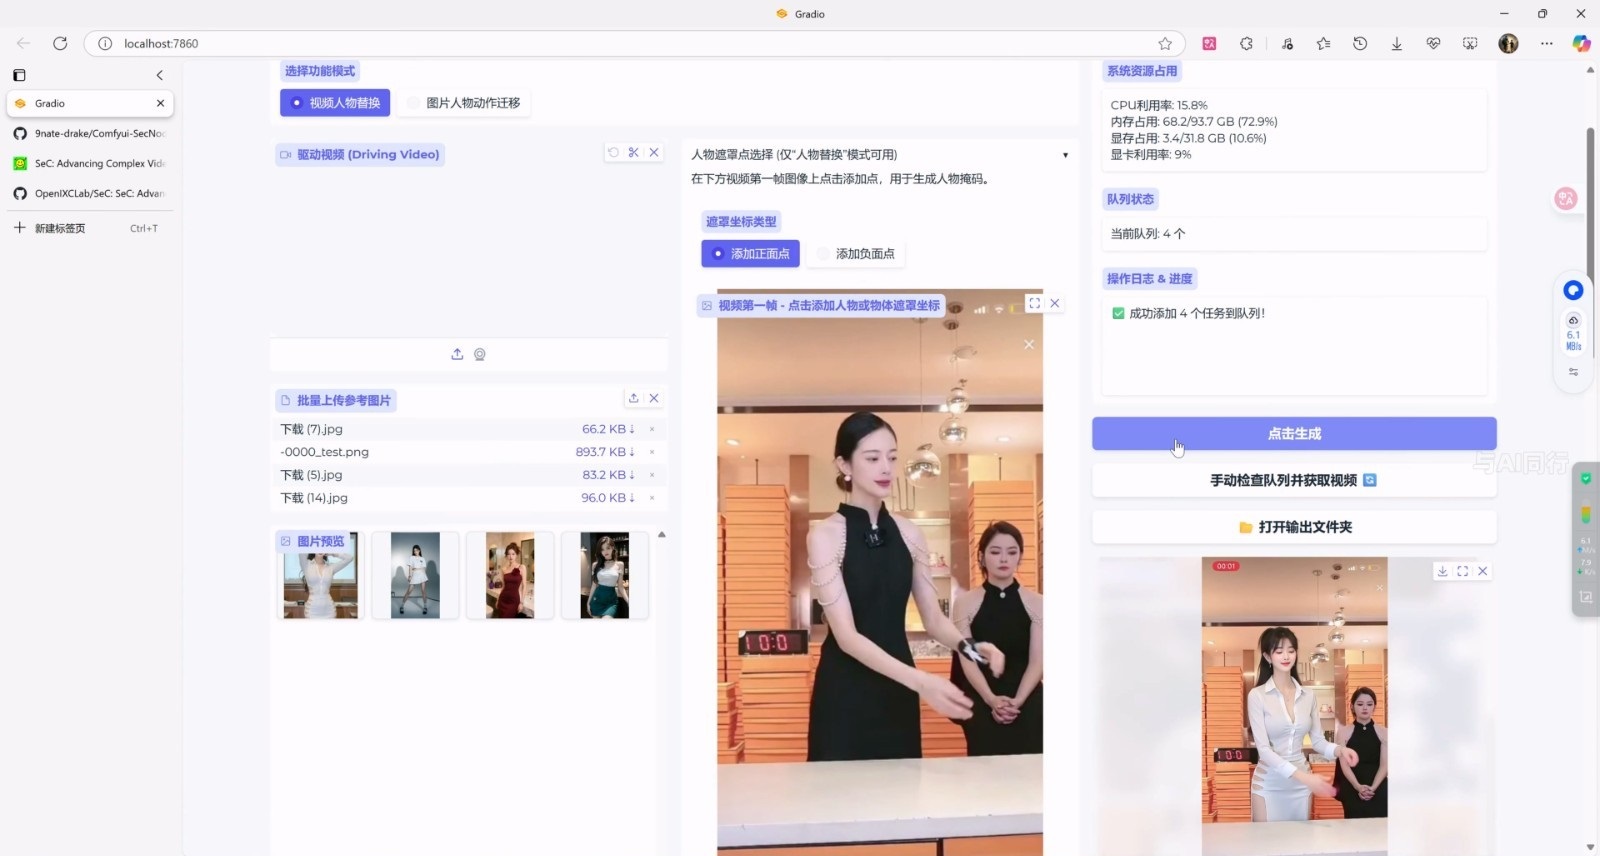The height and width of the screenshot is (856, 1600).
Task: Expand the first-frame mask image to fullscreen
Action: click(x=1034, y=303)
